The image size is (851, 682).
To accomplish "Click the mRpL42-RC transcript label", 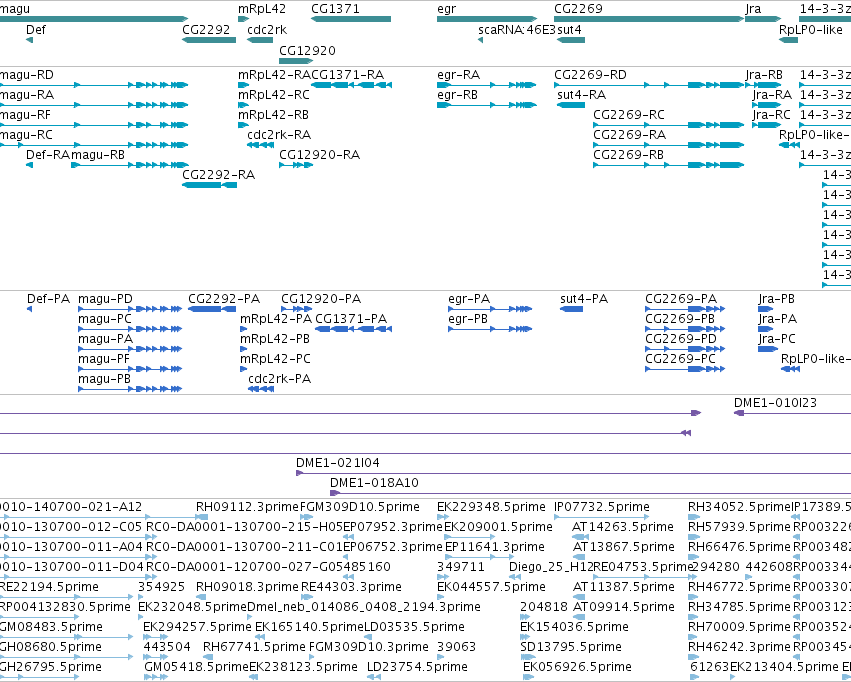I will (x=274, y=95).
